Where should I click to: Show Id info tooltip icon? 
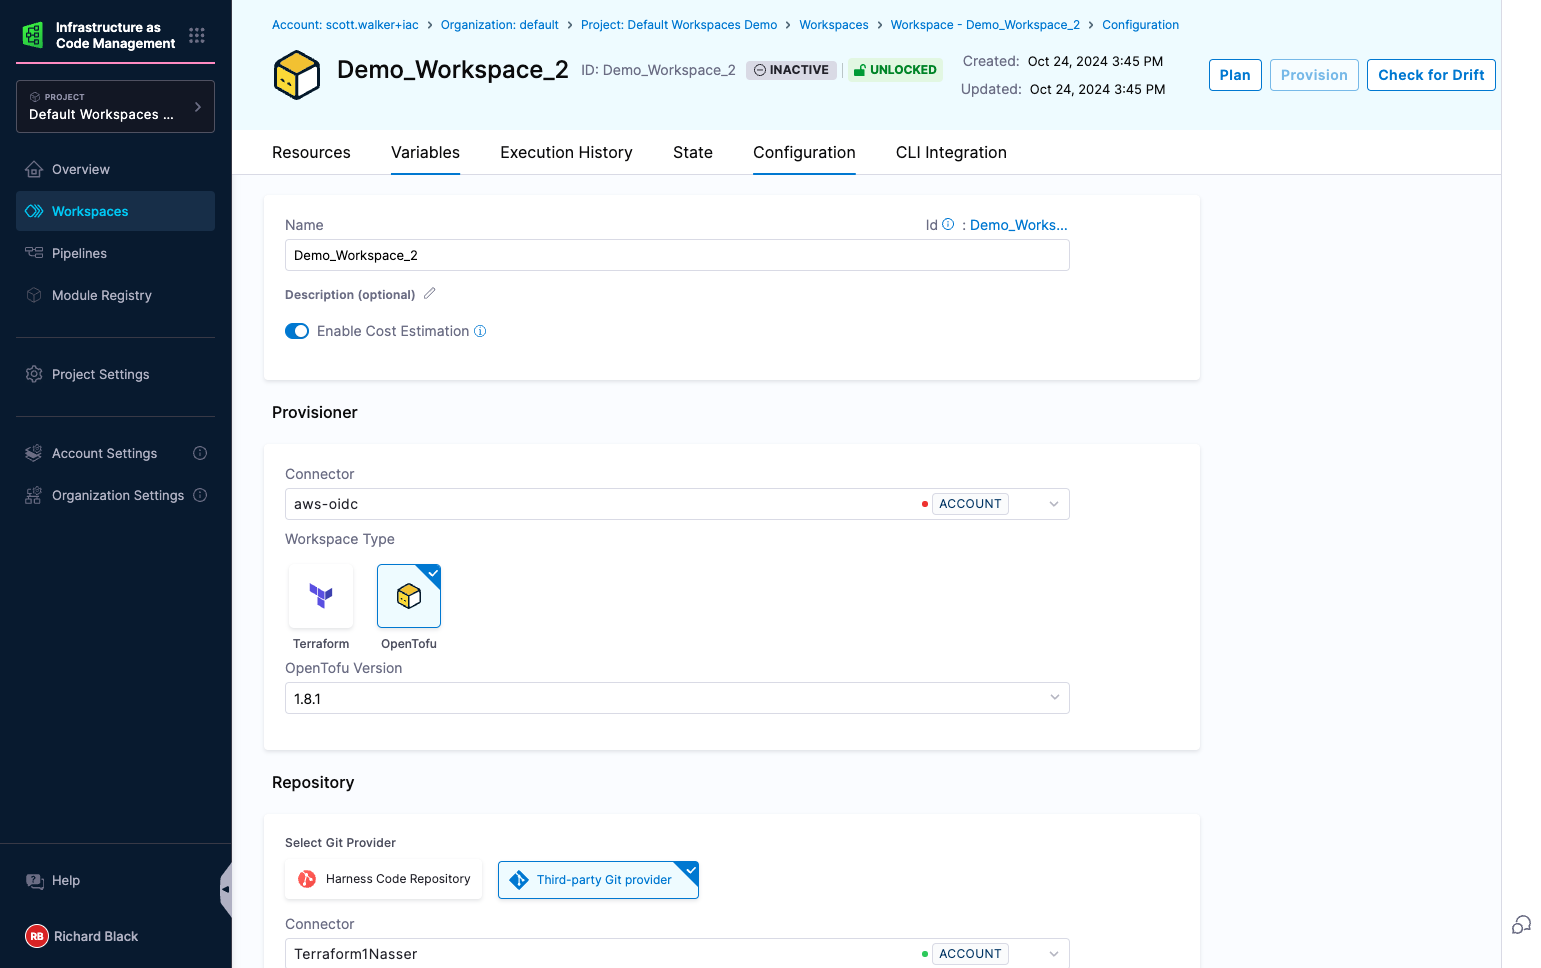click(x=948, y=224)
